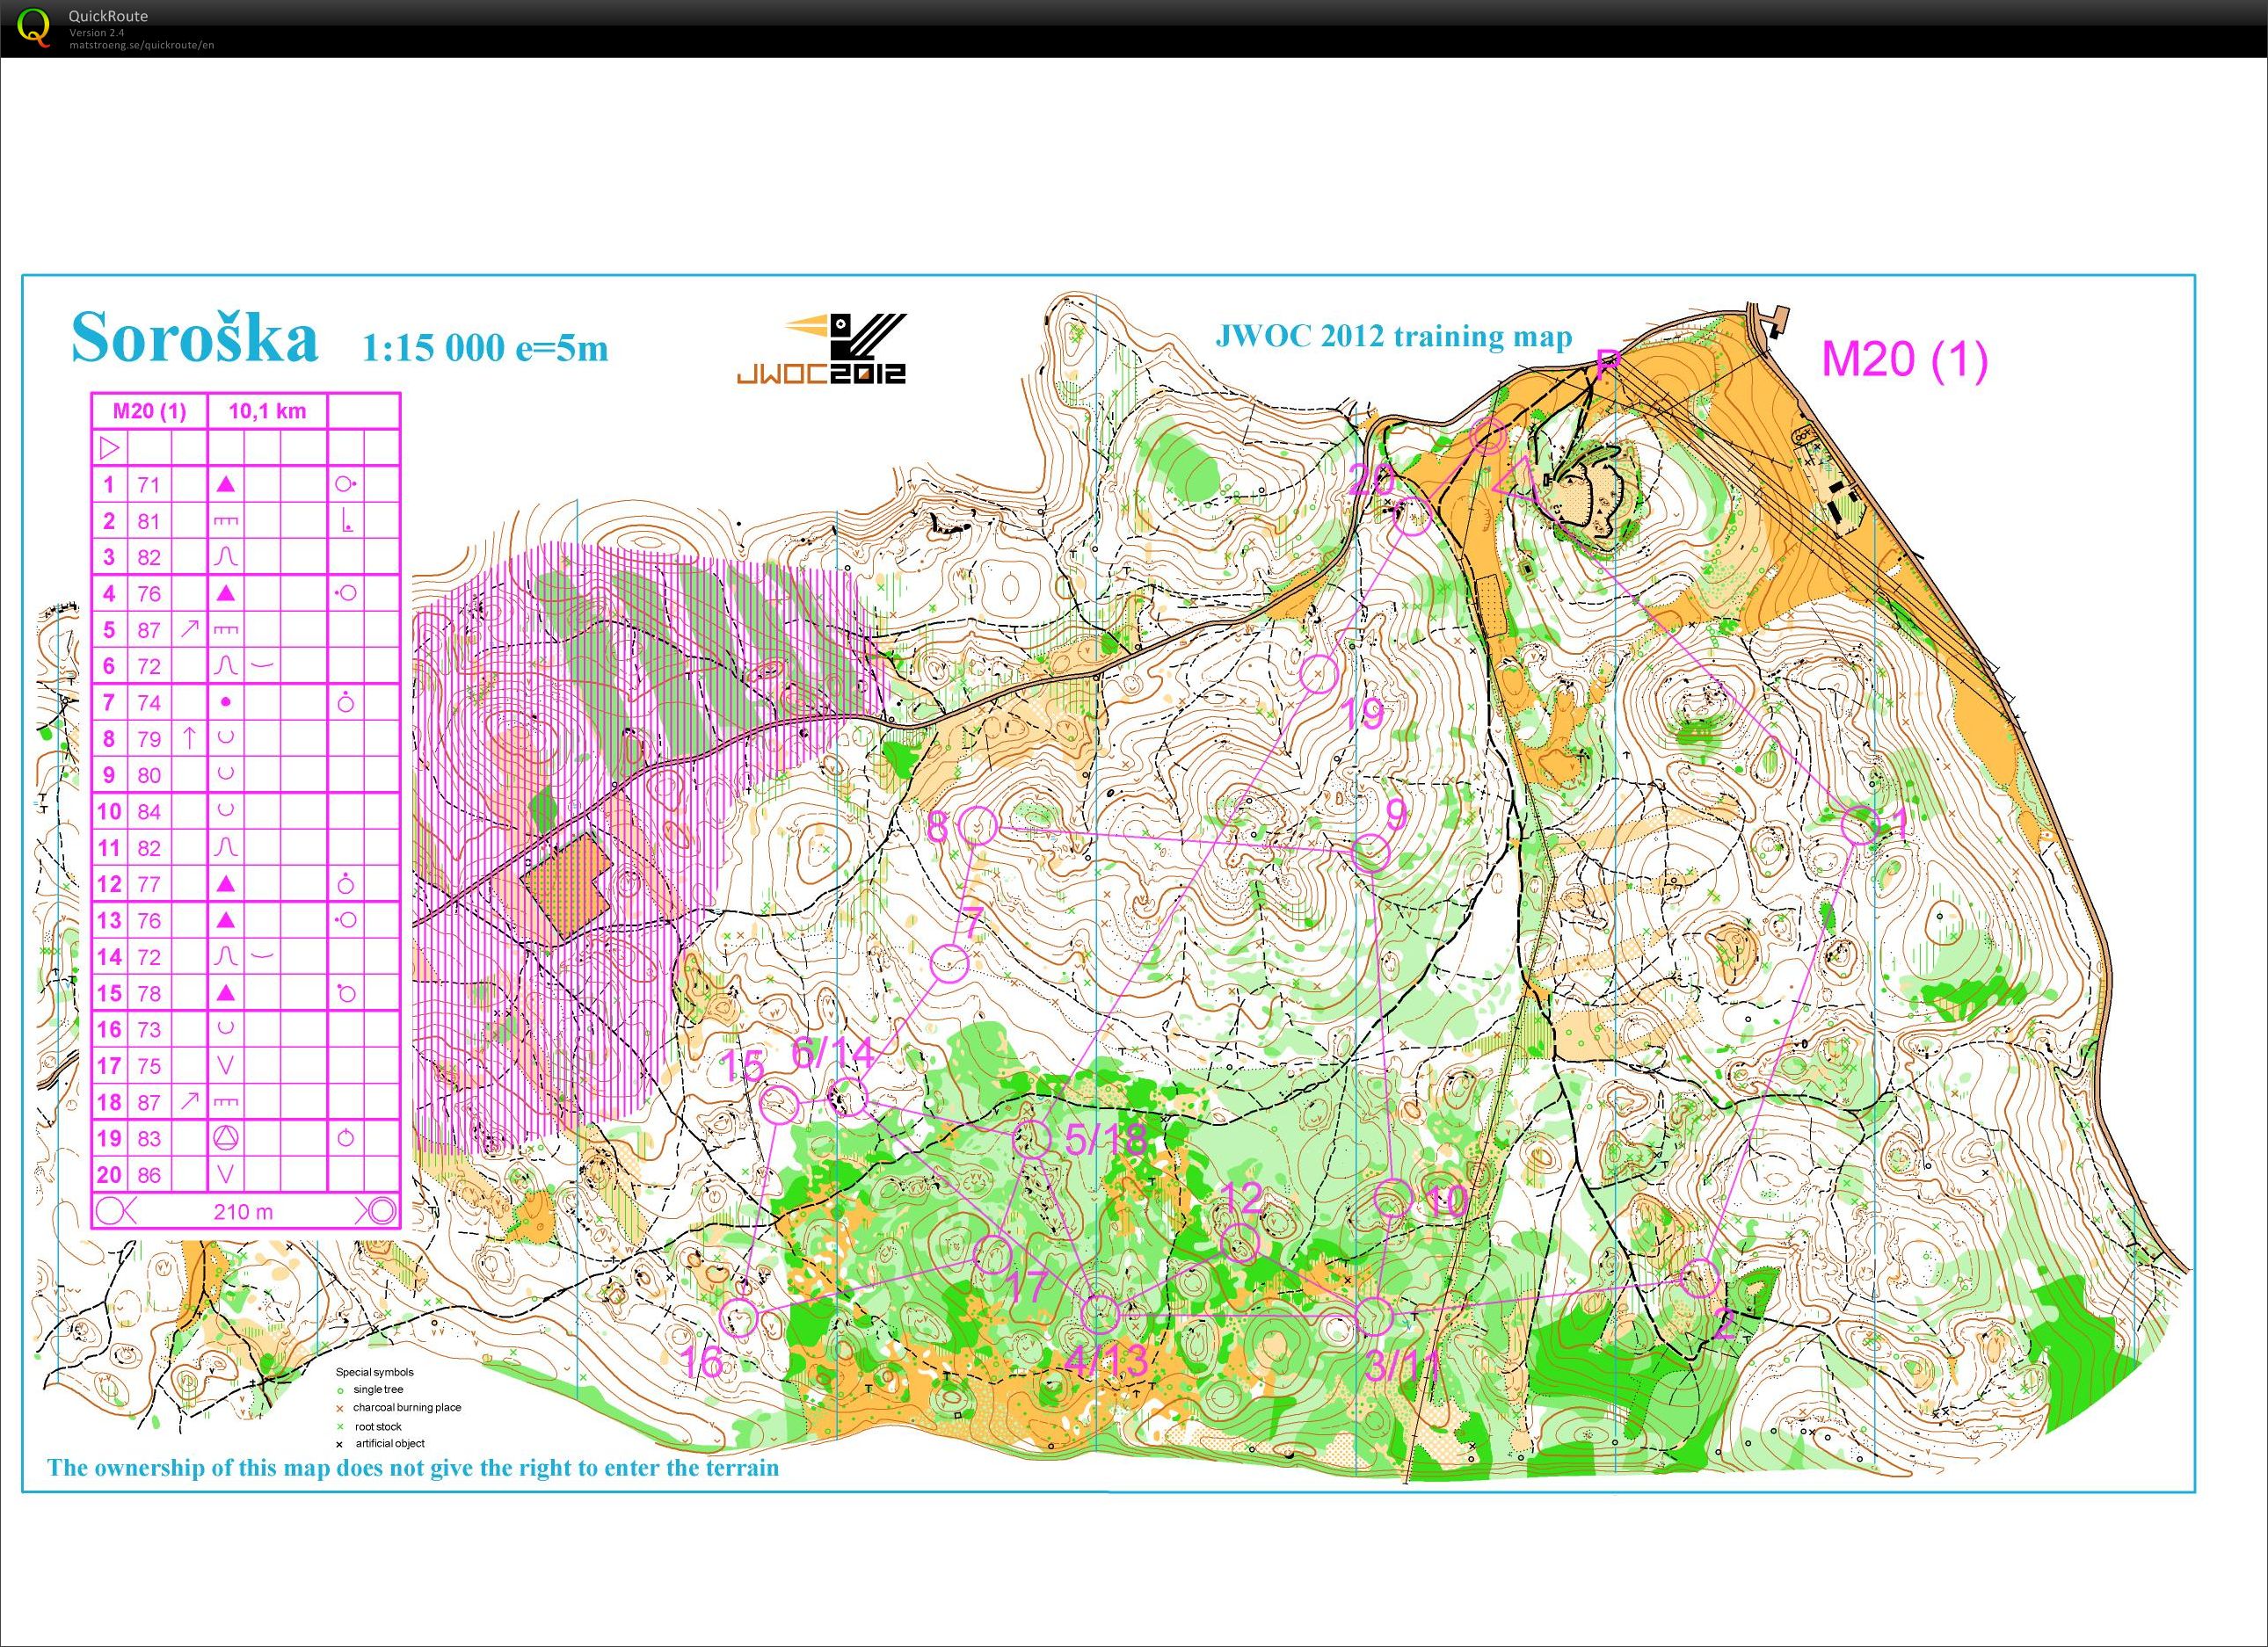The image size is (2268, 1647).
Task: Click control circle 9 on the map
Action: click(x=1371, y=854)
